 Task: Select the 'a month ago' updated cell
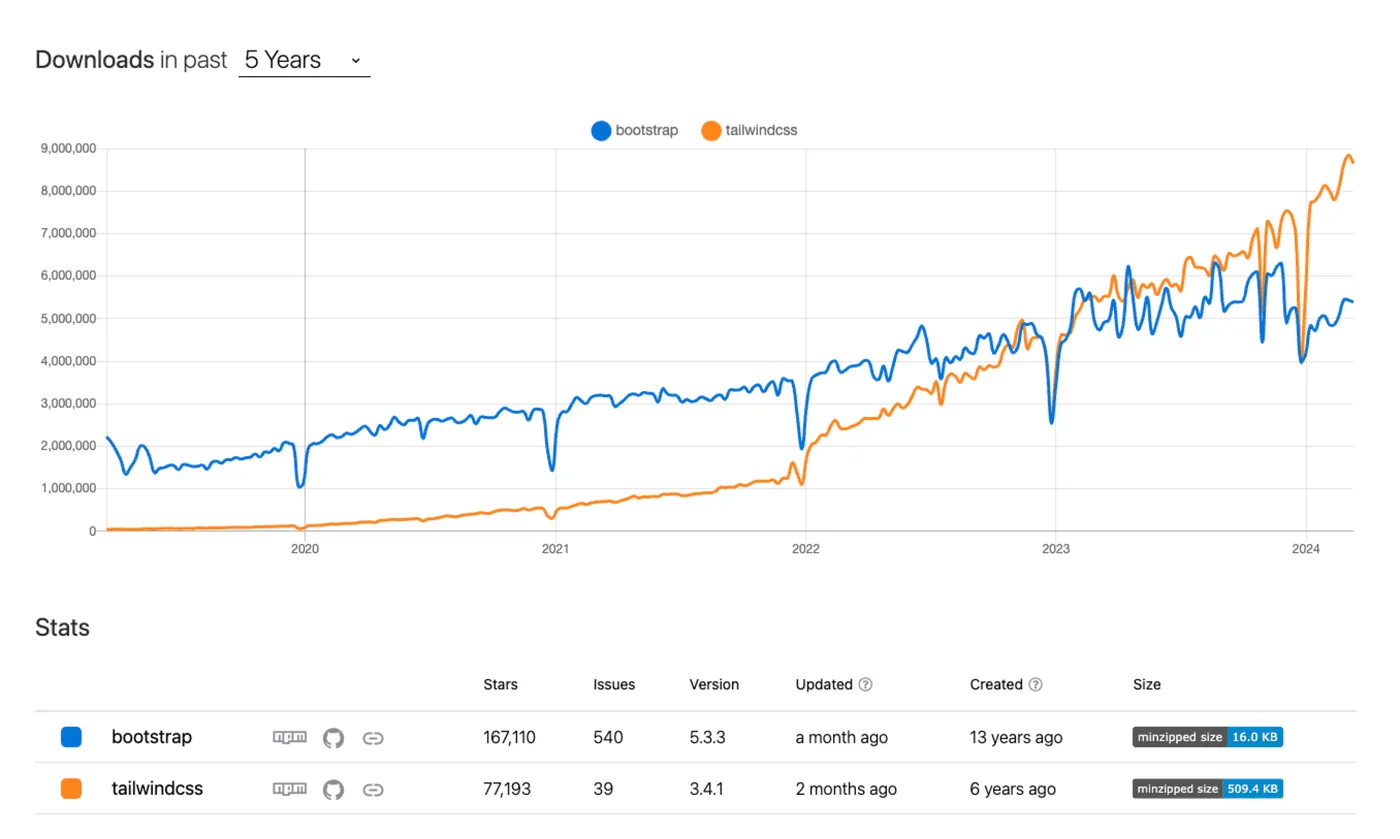click(x=842, y=737)
